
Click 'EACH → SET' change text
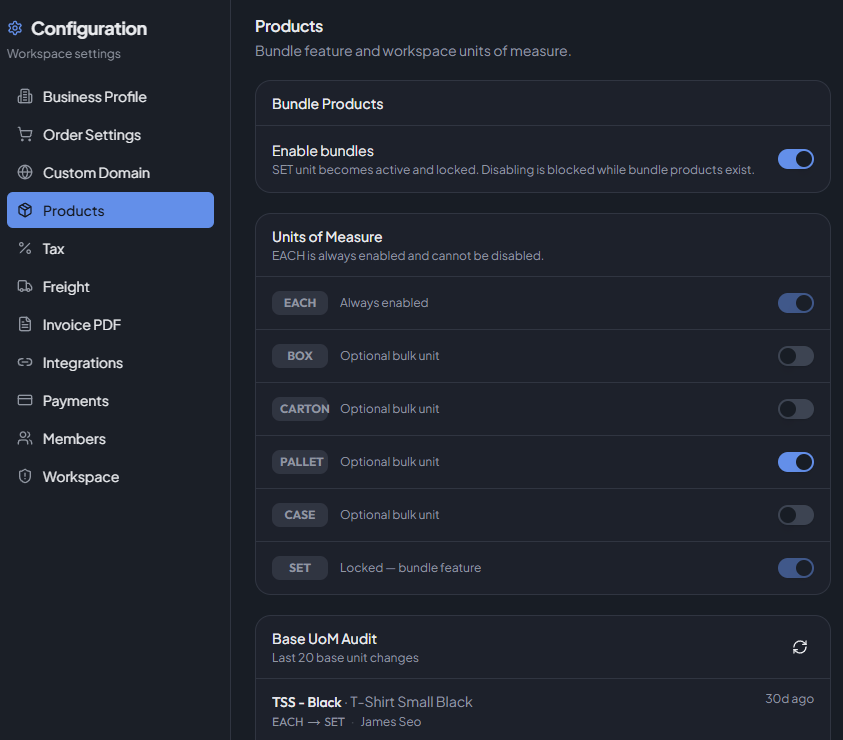pos(308,722)
